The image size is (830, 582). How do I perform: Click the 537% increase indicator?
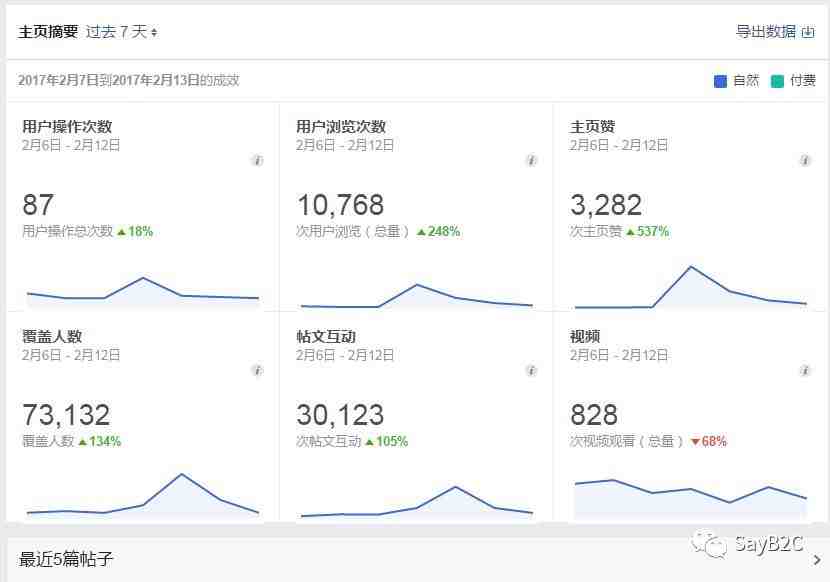(x=647, y=231)
